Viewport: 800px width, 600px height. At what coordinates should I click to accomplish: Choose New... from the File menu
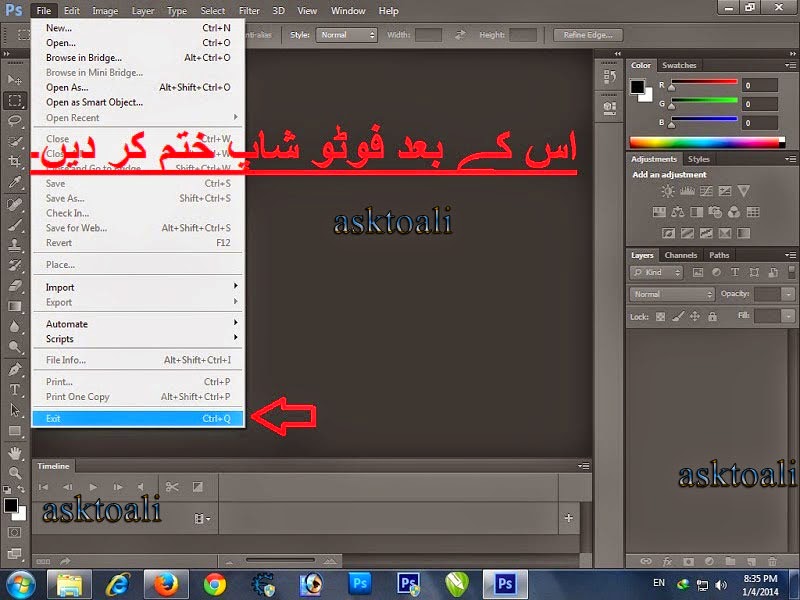[138, 28]
